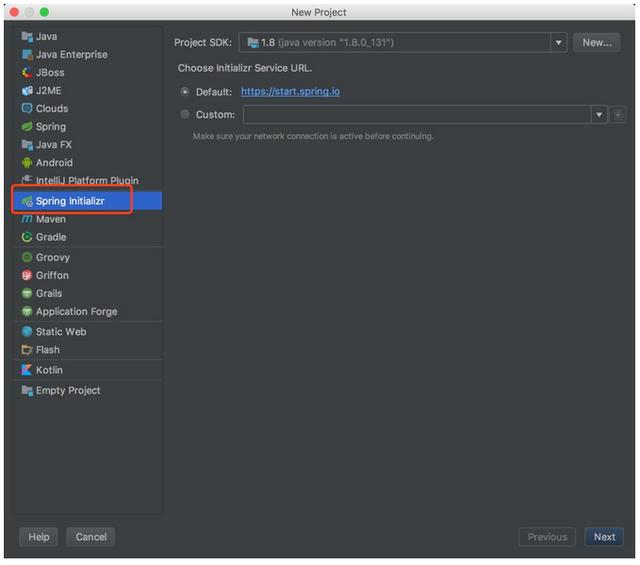The image size is (640, 565).
Task: Click the Android robot icon
Action: [x=27, y=163]
